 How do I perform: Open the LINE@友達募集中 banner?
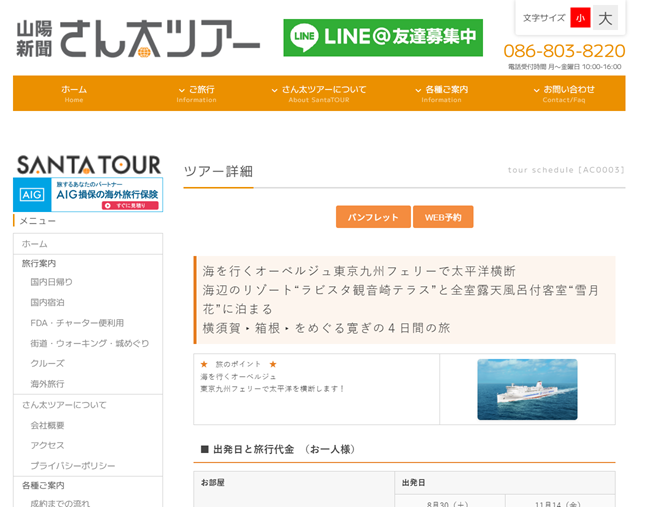tap(383, 38)
